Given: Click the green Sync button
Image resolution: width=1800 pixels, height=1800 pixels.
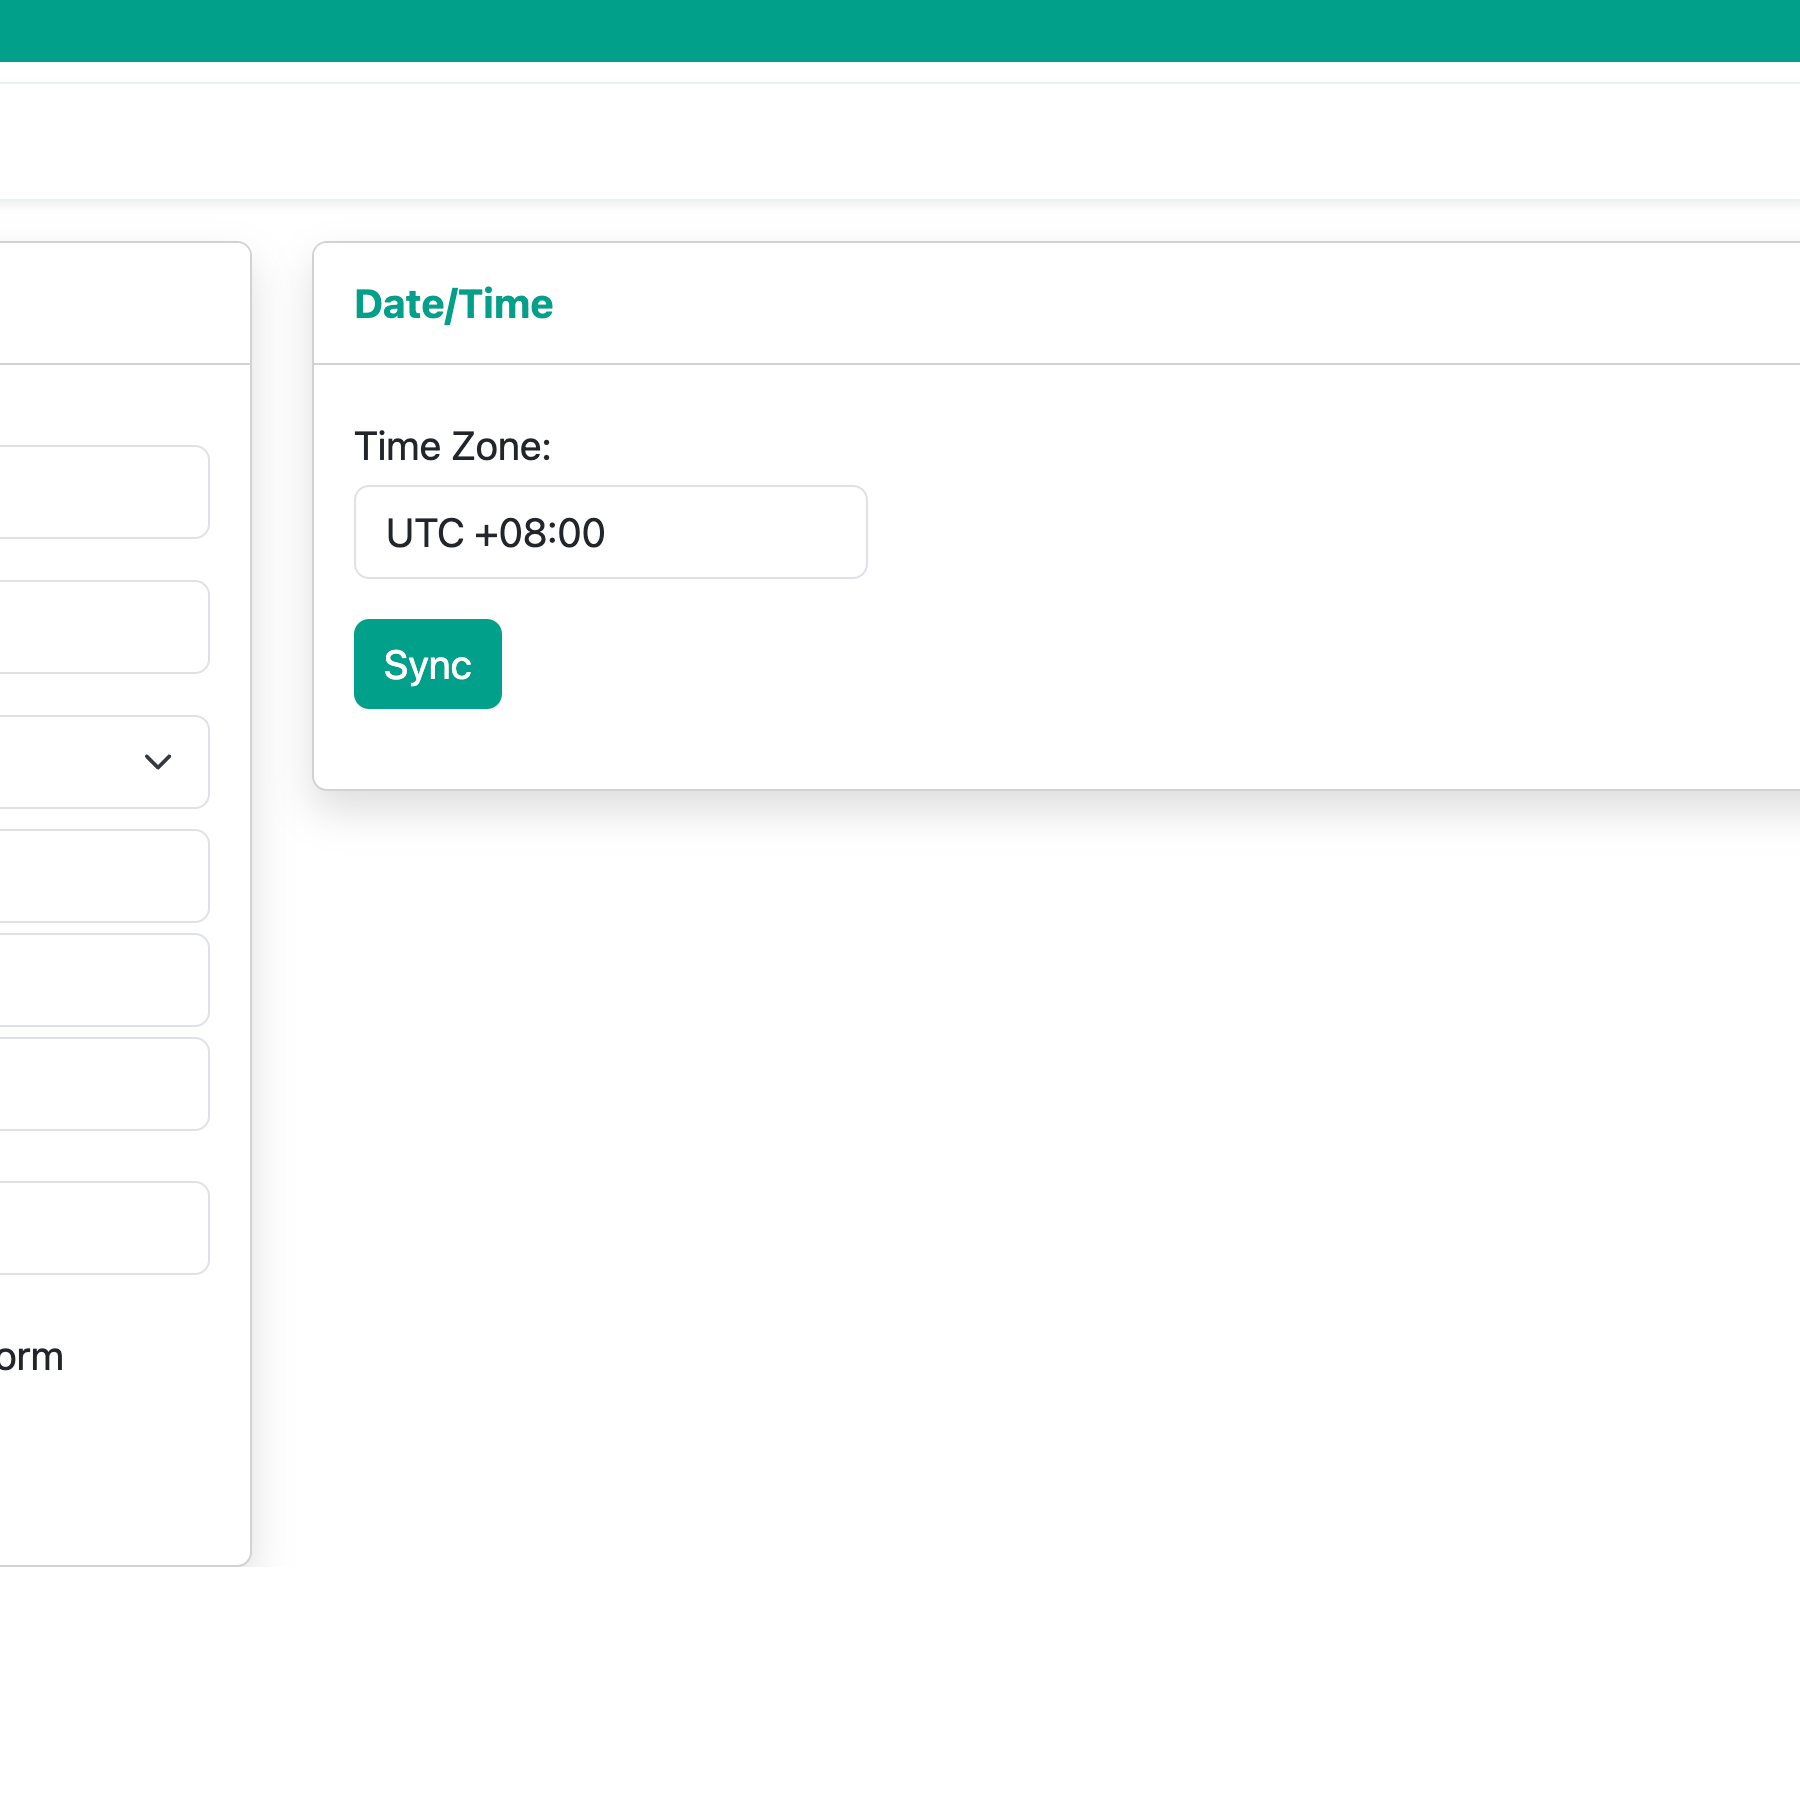Looking at the screenshot, I should (427, 664).
